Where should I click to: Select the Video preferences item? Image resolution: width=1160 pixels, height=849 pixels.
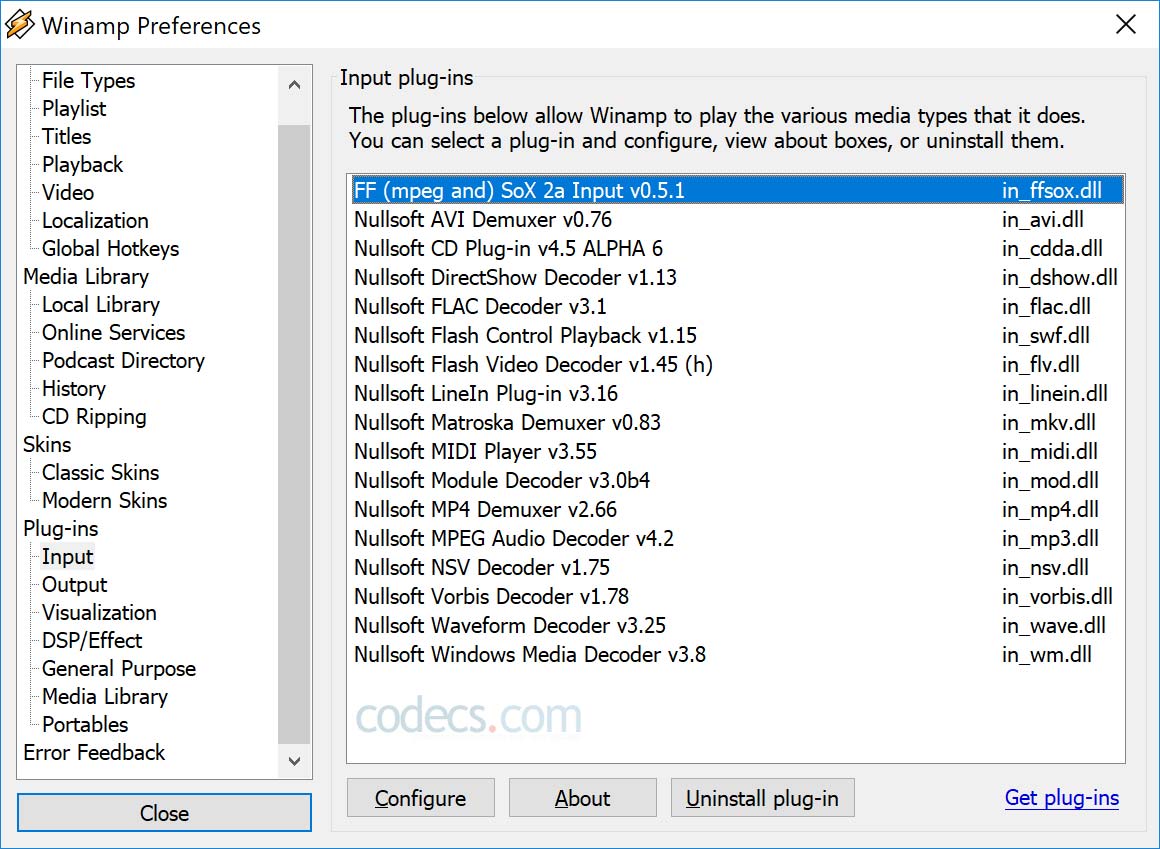(68, 193)
